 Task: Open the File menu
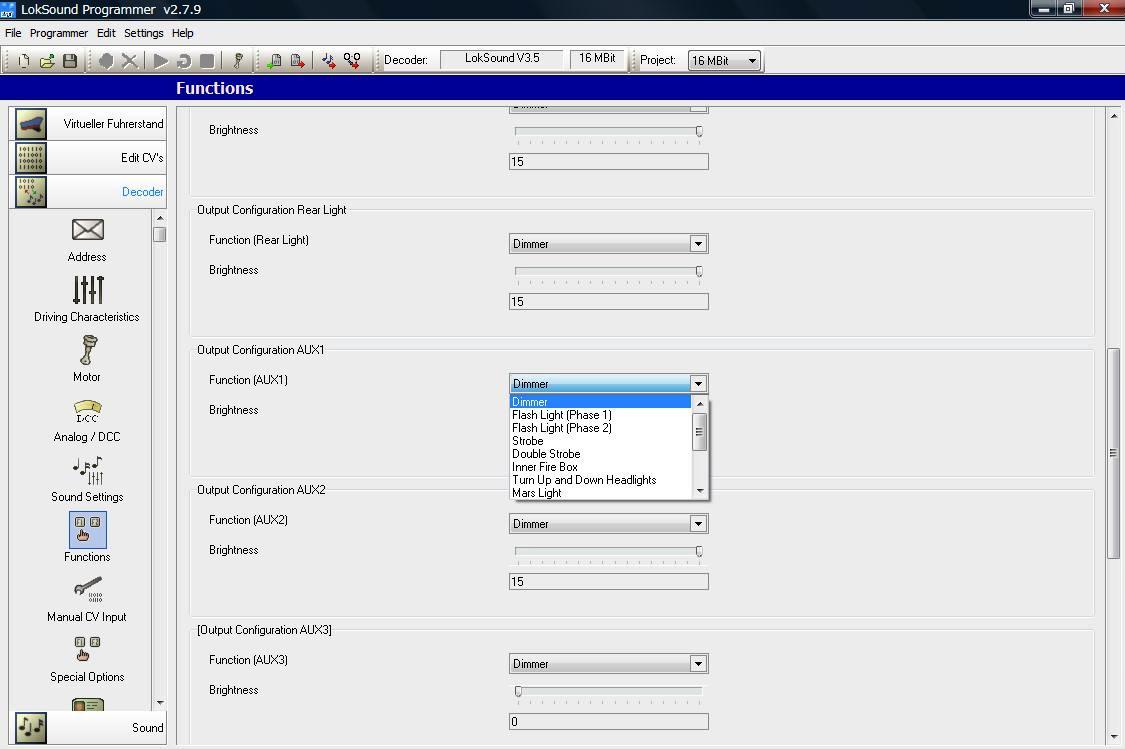tap(13, 33)
